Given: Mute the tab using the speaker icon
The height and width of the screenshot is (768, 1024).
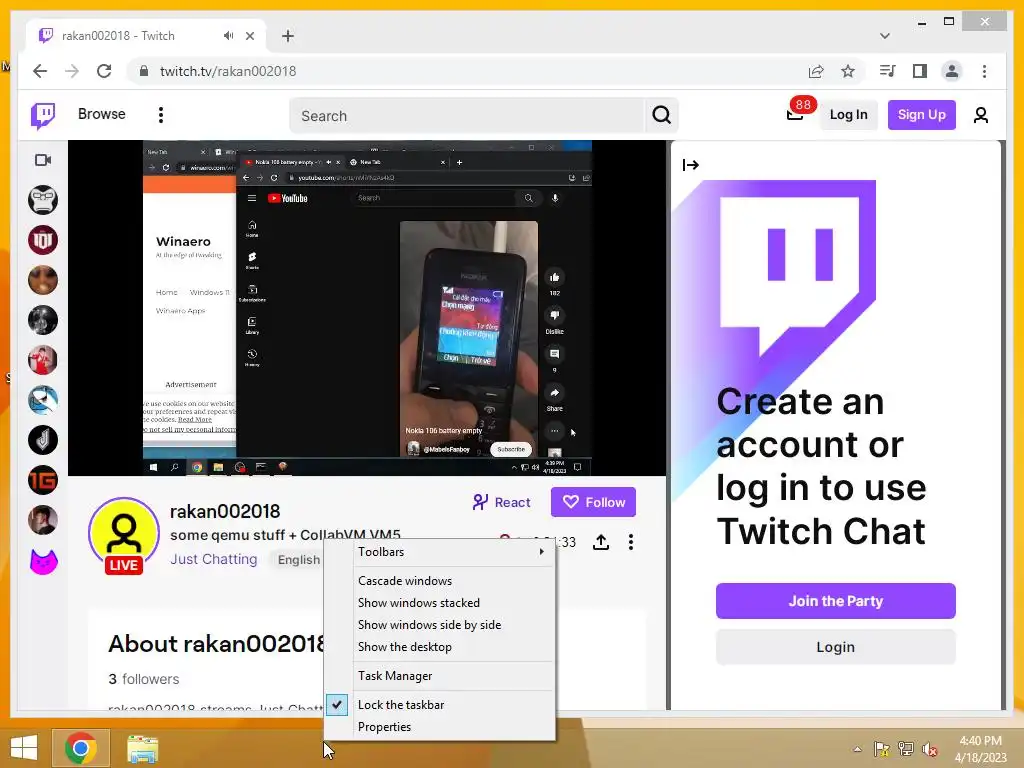Looking at the screenshot, I should pos(228,36).
